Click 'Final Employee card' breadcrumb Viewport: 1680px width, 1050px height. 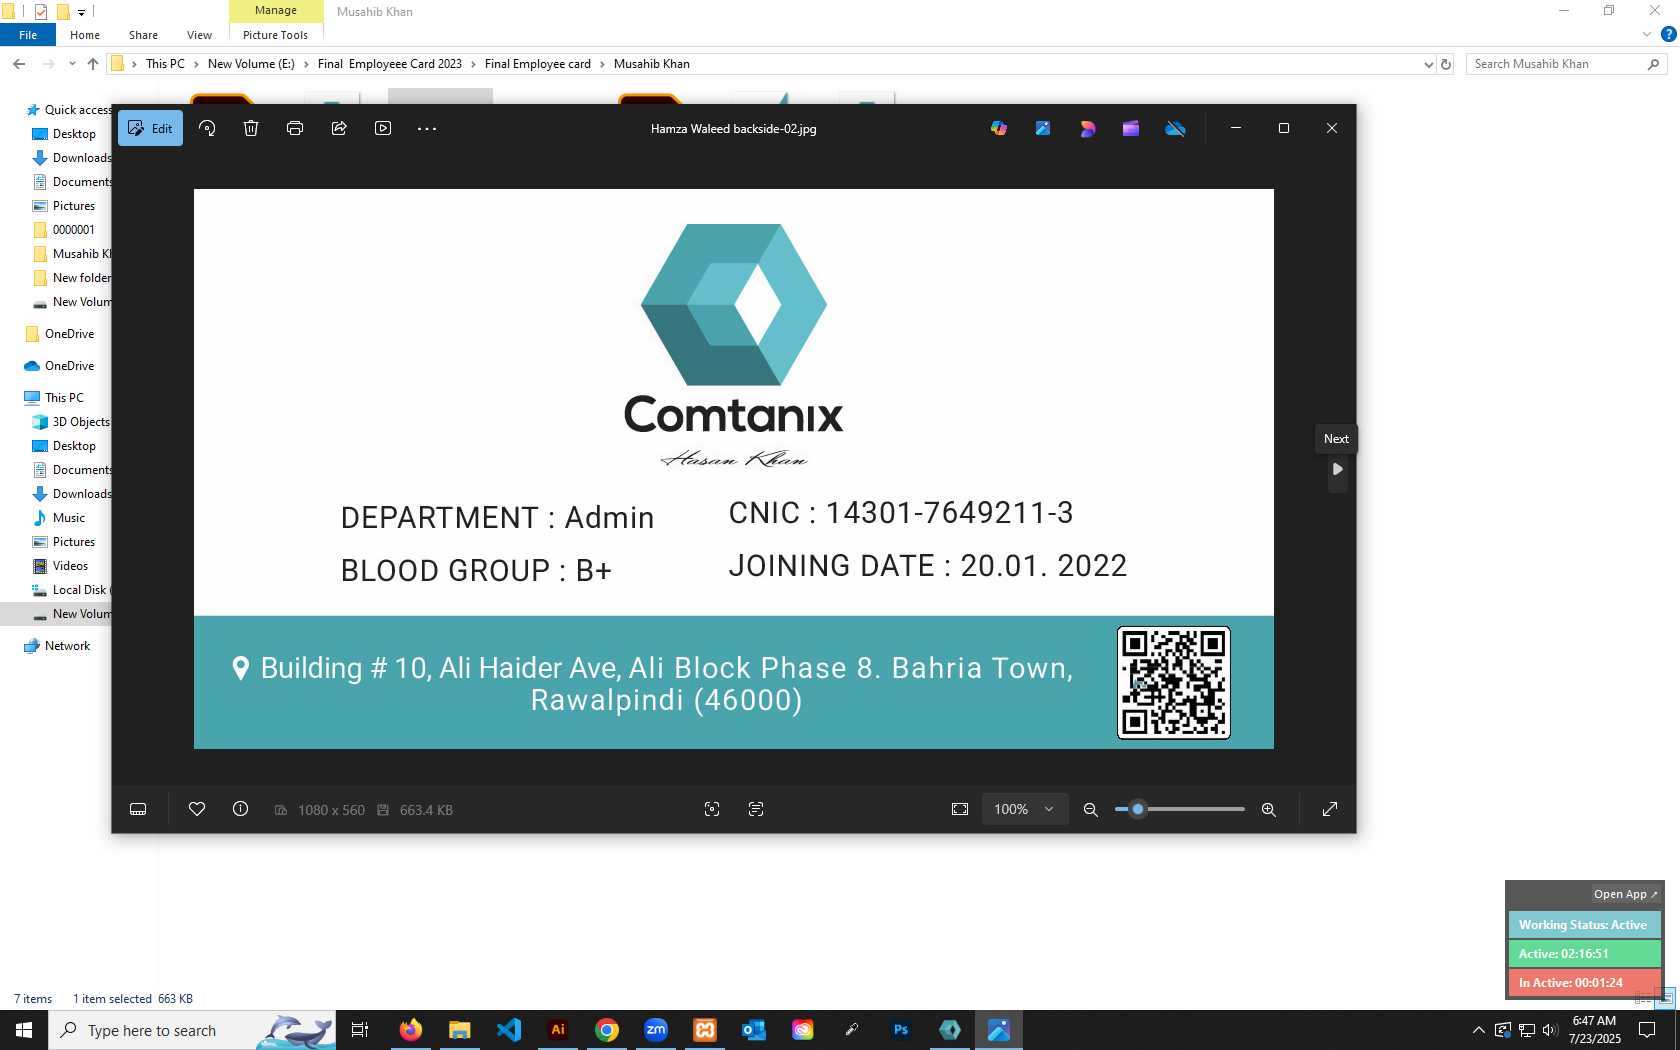(538, 64)
